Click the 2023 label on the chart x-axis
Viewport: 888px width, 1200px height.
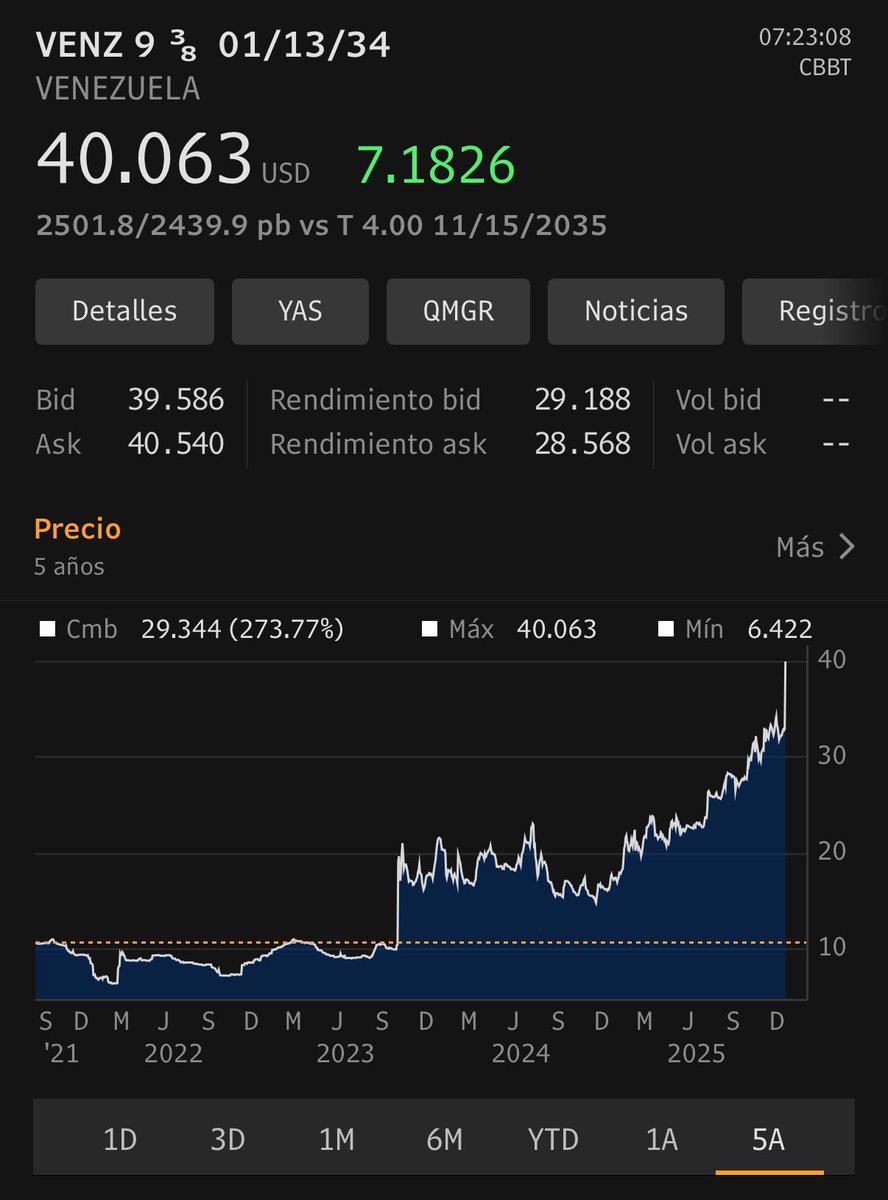[x=345, y=1053]
